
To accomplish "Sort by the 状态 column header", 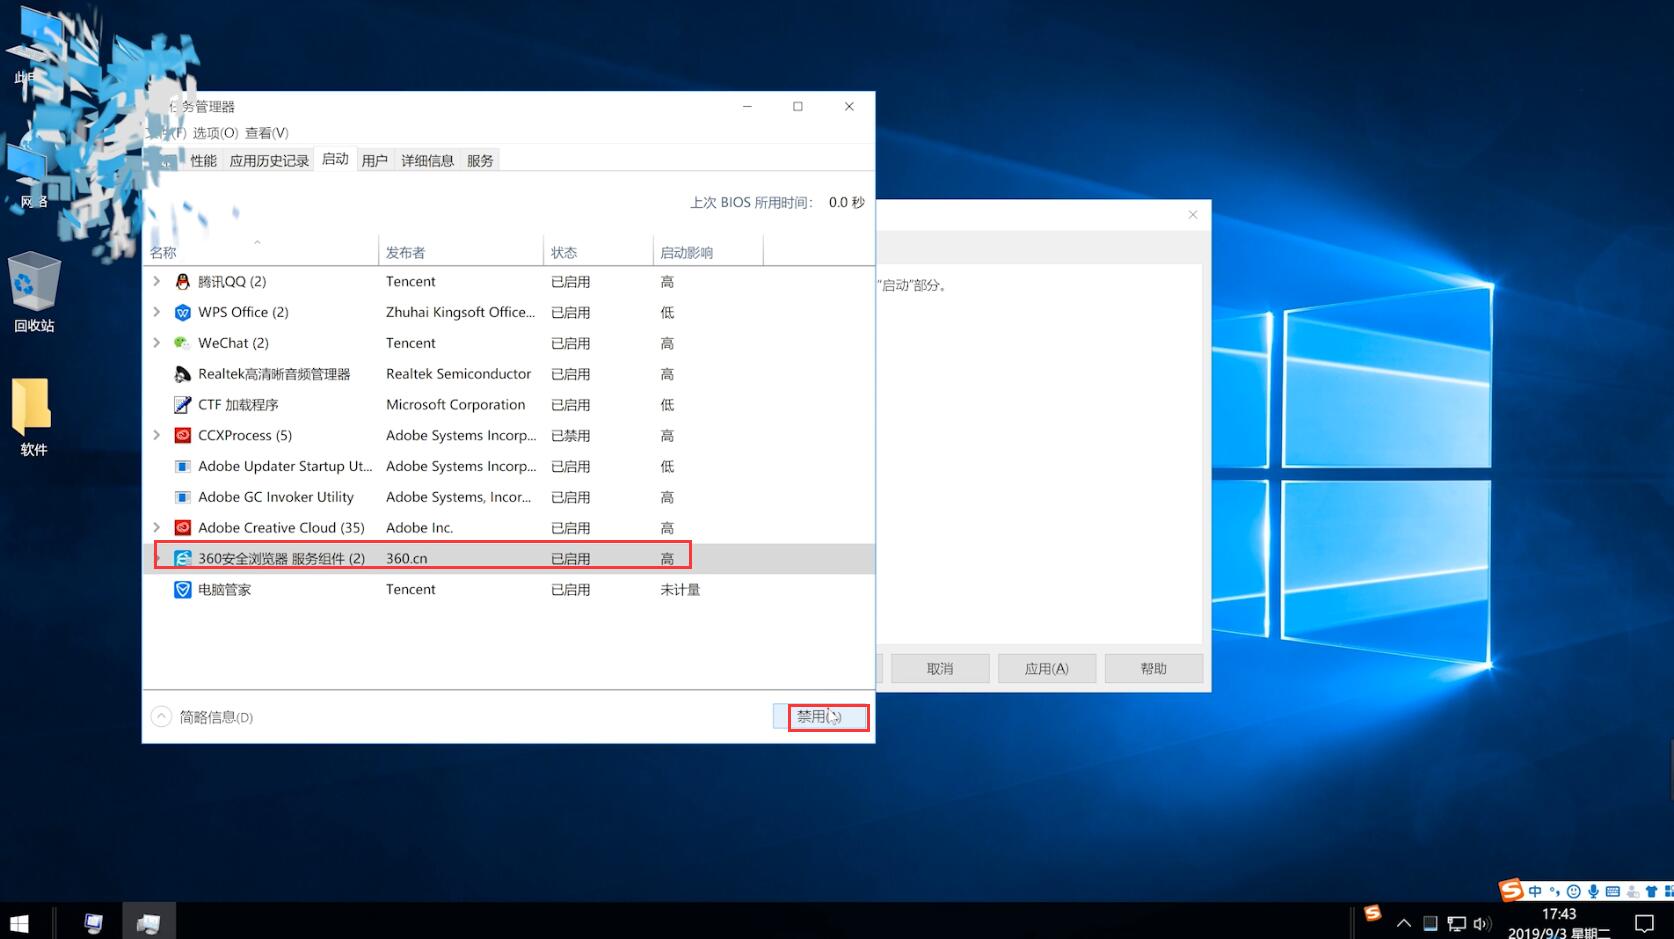I will coord(598,252).
